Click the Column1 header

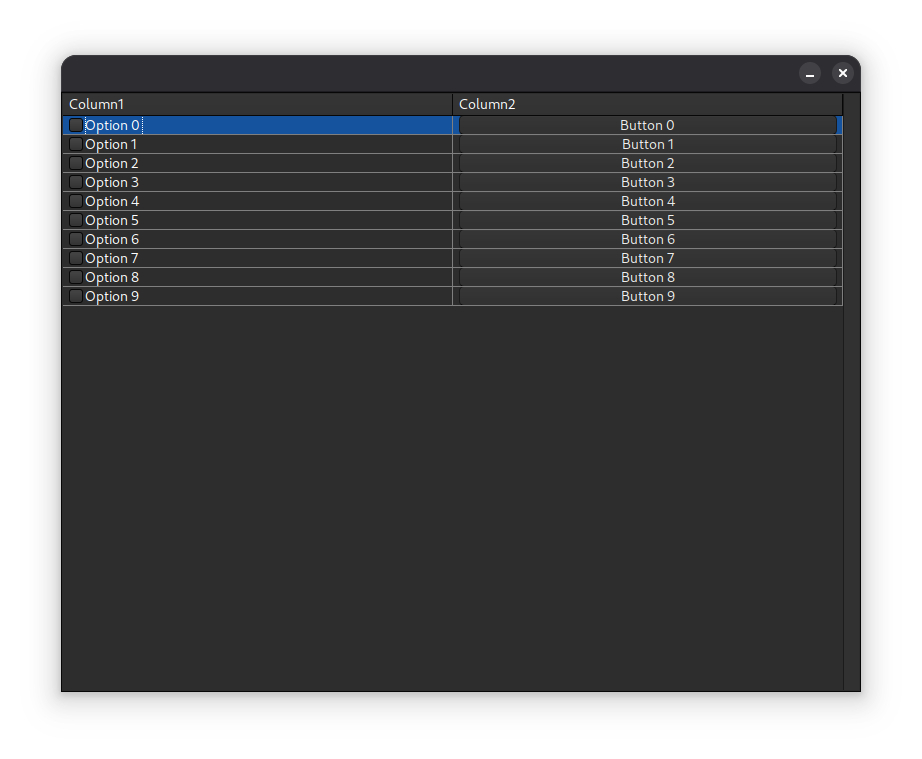pos(257,104)
